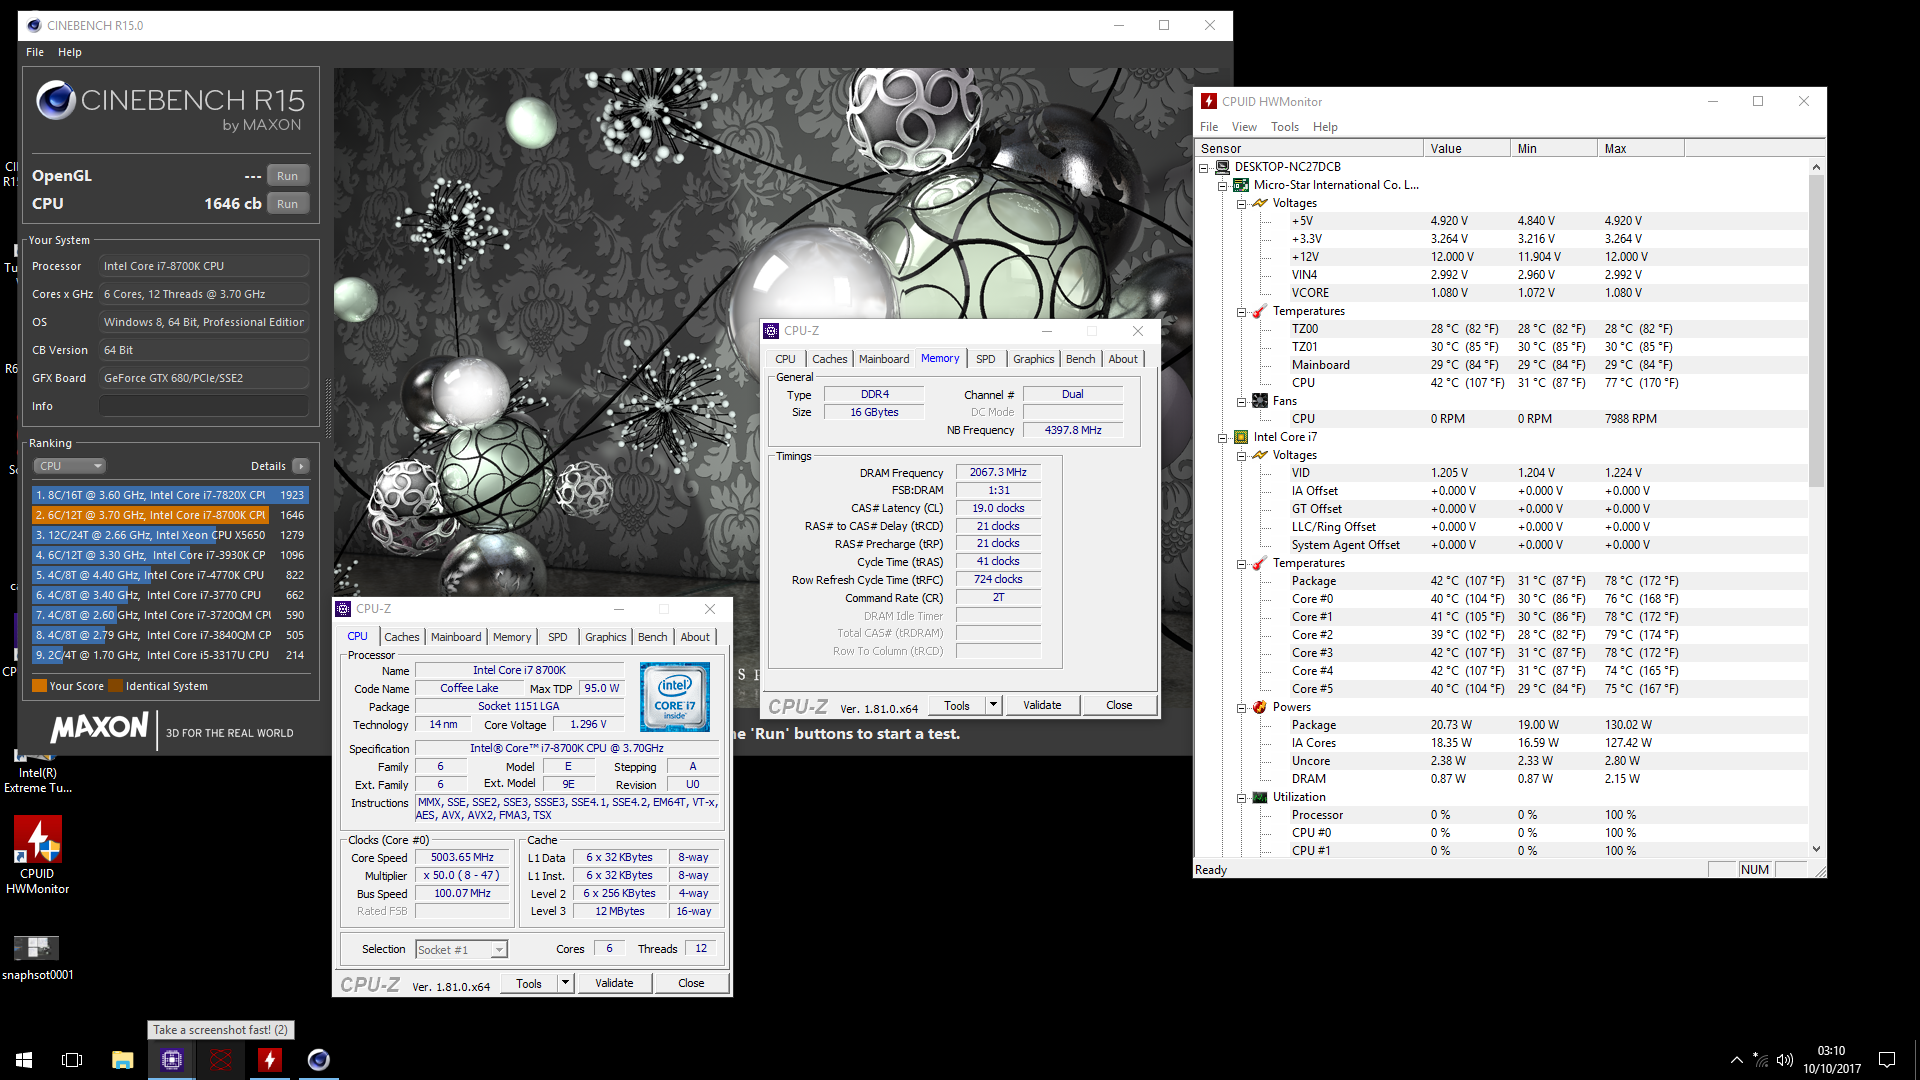Open Cinebench Help menu

point(70,52)
